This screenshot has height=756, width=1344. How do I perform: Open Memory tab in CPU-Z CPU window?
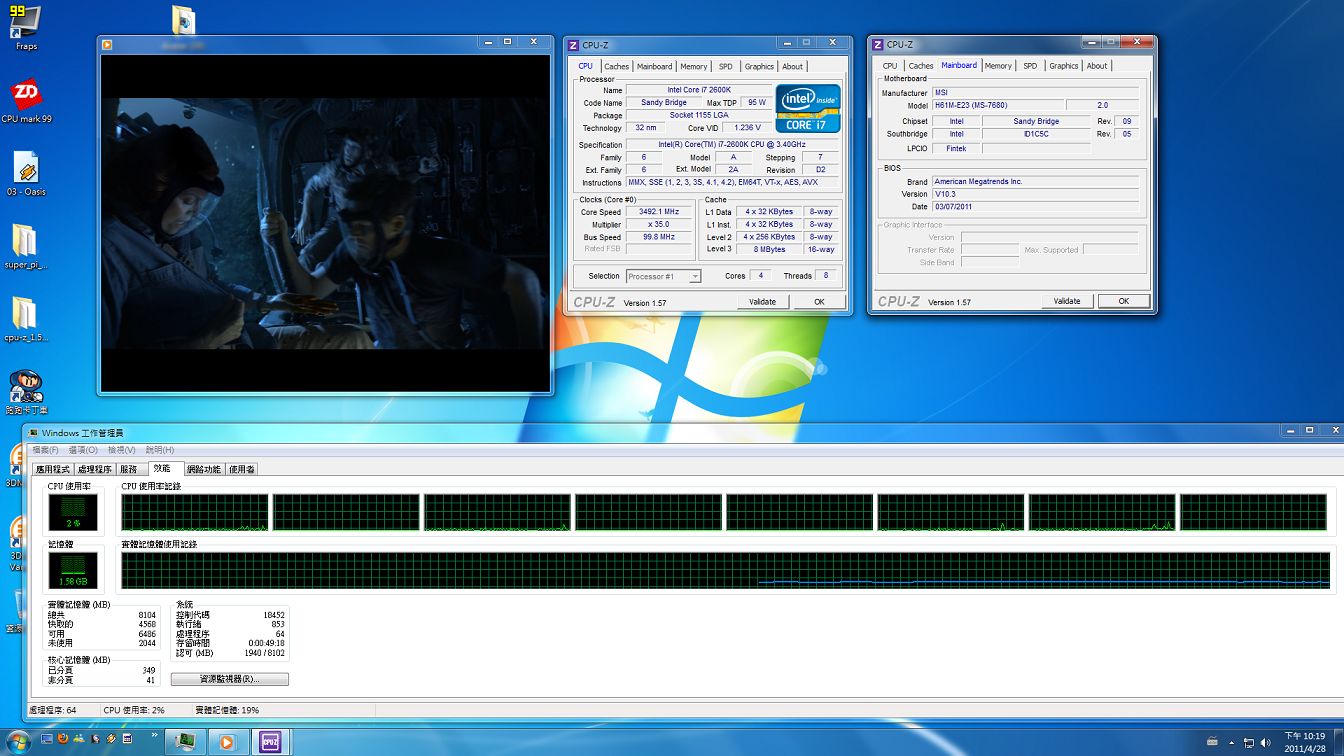tap(693, 66)
